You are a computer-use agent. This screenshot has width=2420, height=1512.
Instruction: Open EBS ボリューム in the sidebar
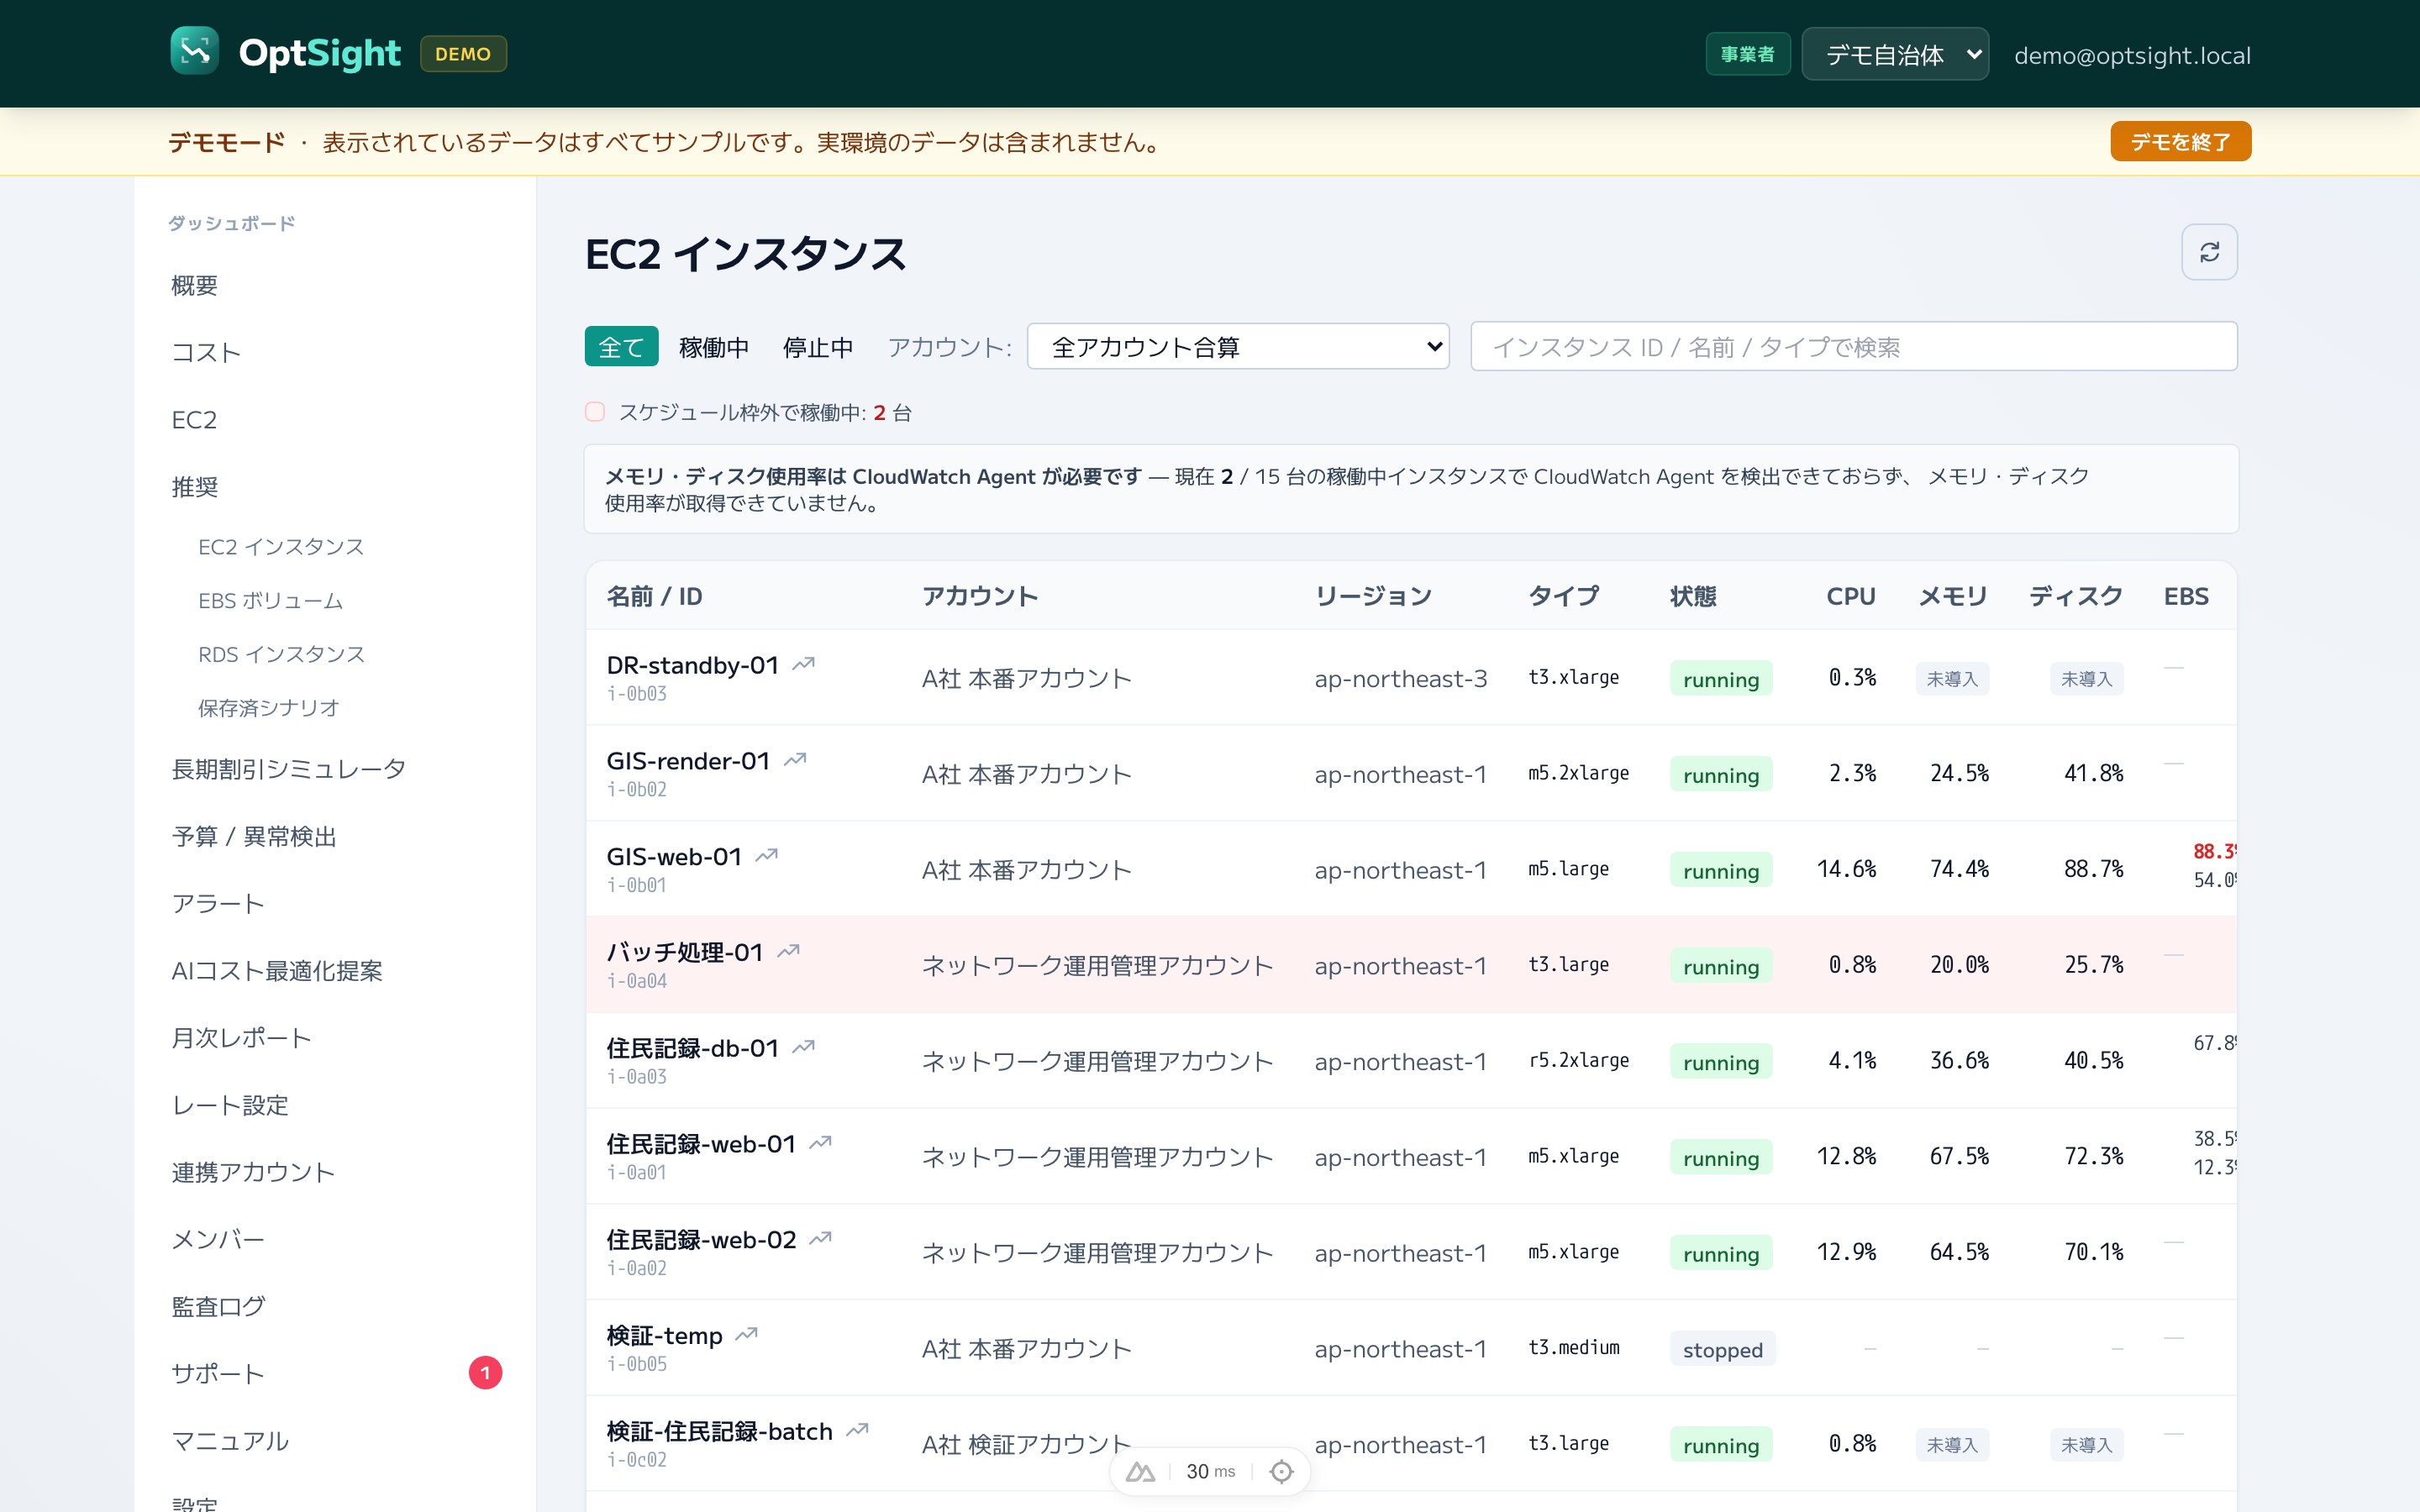pyautogui.click(x=271, y=601)
